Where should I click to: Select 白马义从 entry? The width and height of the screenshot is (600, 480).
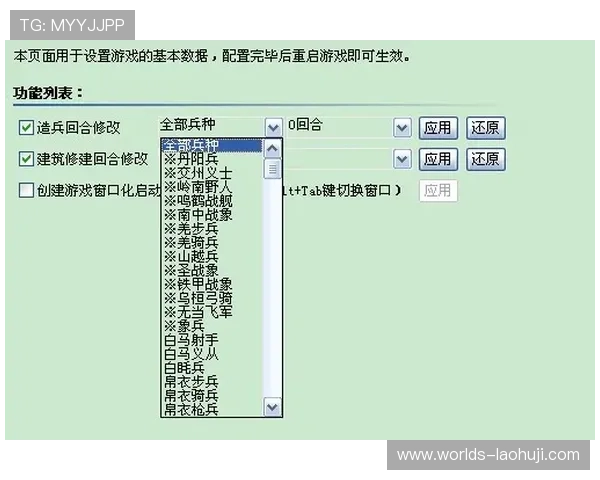click(212, 354)
